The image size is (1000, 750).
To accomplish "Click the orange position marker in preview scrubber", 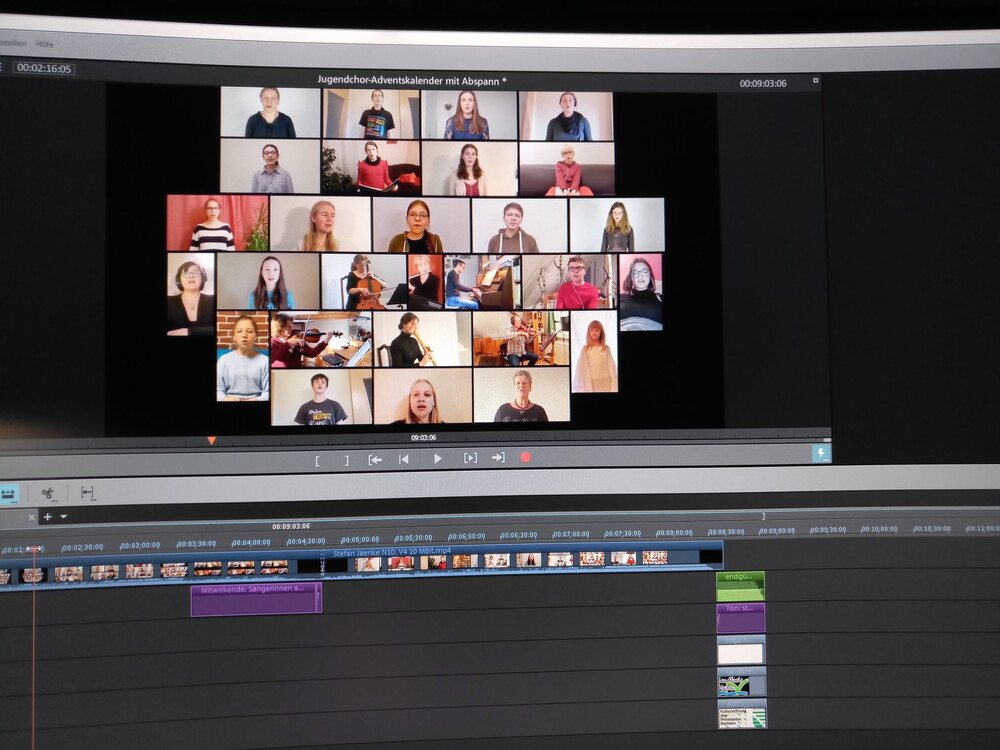I will [211, 440].
